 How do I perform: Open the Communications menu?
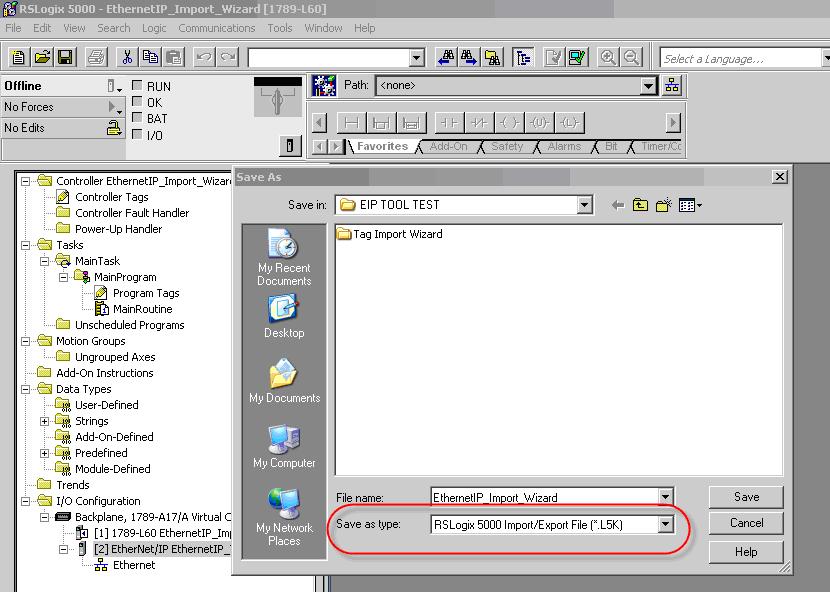point(216,28)
